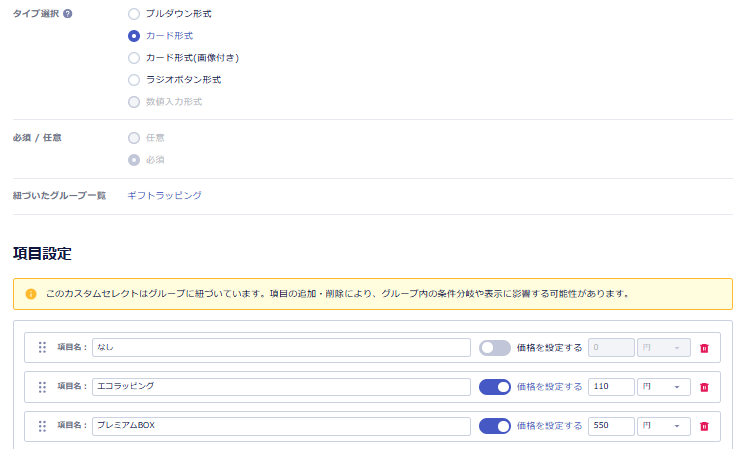Open the ギフトラッピング group link
The height and width of the screenshot is (449, 741).
pyautogui.click(x=164, y=195)
